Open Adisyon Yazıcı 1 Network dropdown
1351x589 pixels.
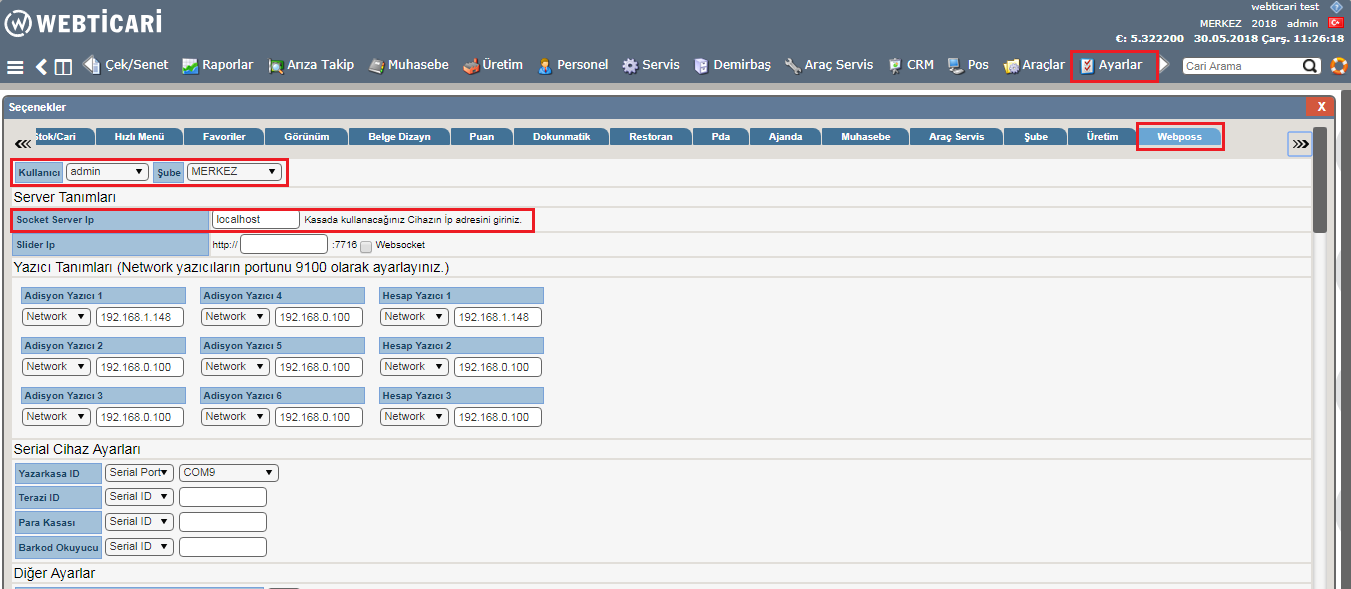56,317
